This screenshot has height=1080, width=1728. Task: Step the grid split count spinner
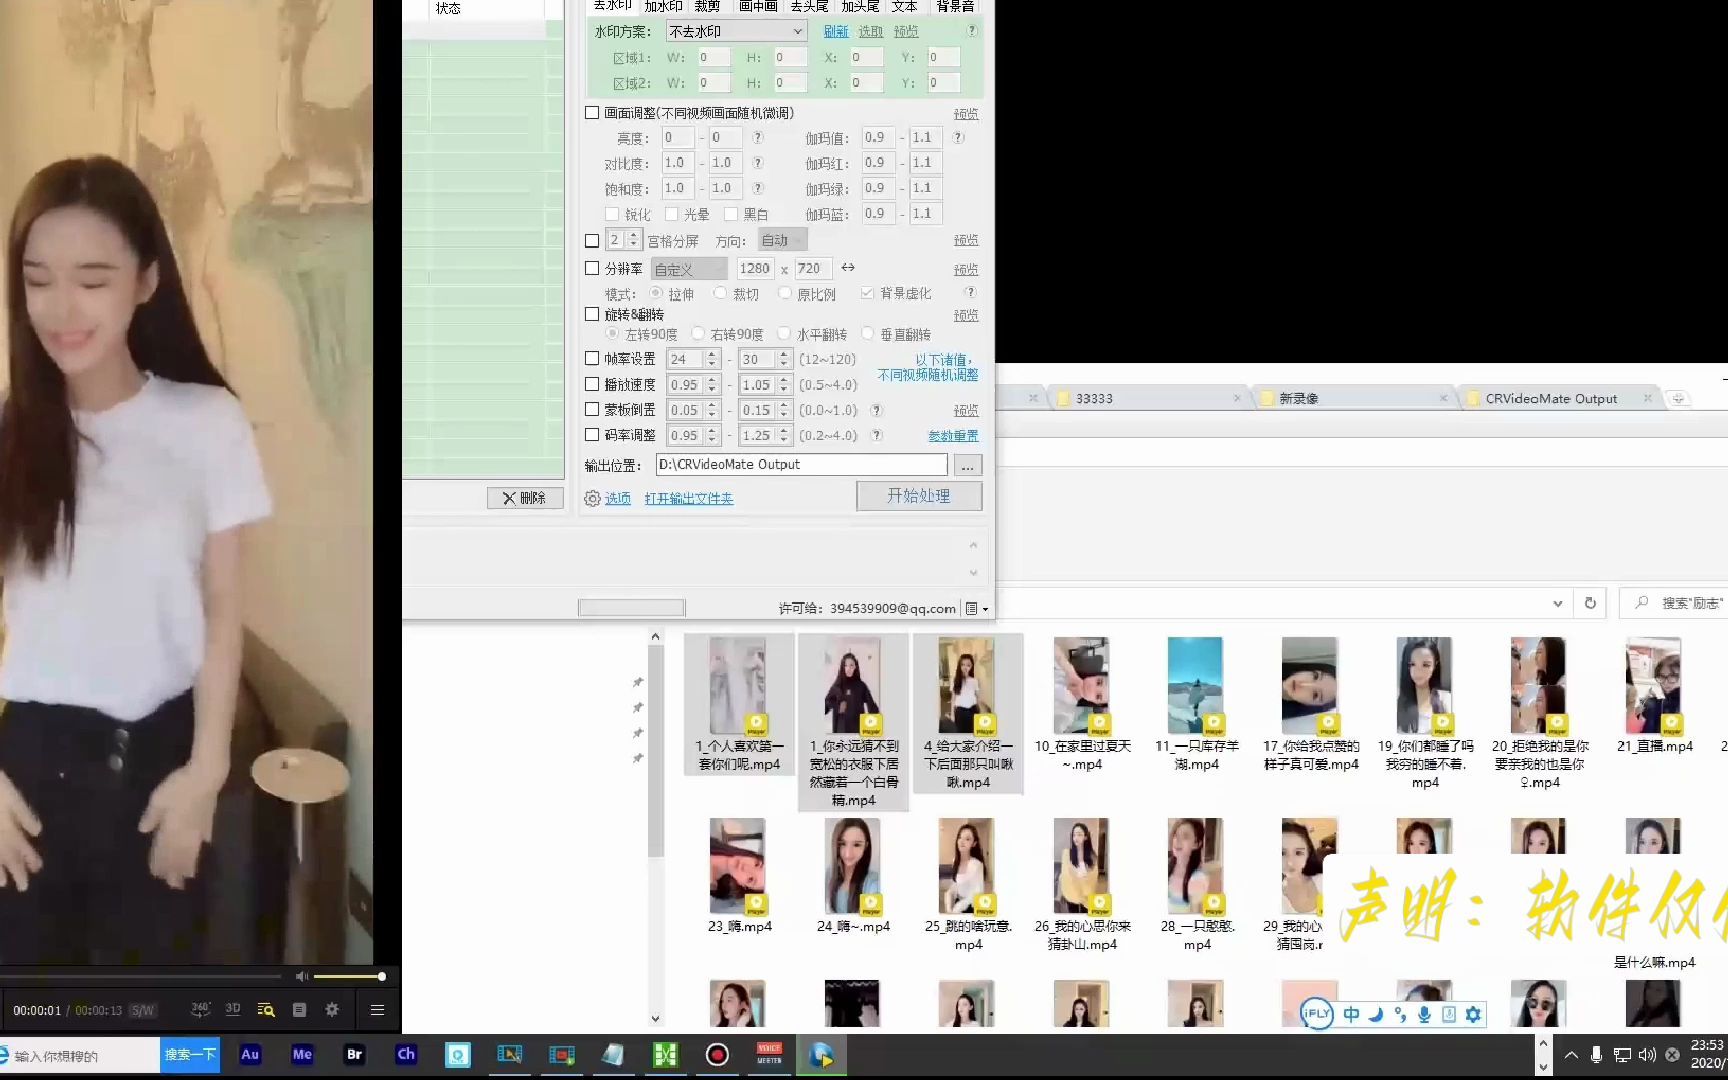632,240
